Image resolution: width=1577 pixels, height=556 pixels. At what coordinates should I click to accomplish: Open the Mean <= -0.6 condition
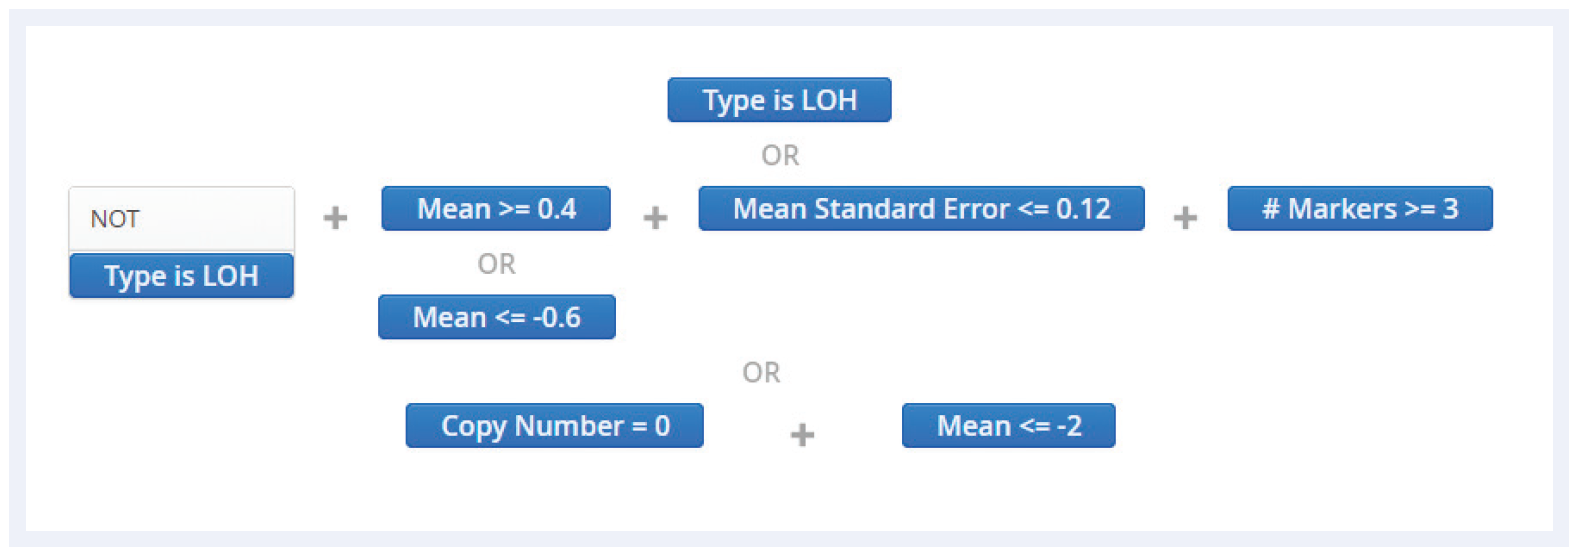(496, 317)
